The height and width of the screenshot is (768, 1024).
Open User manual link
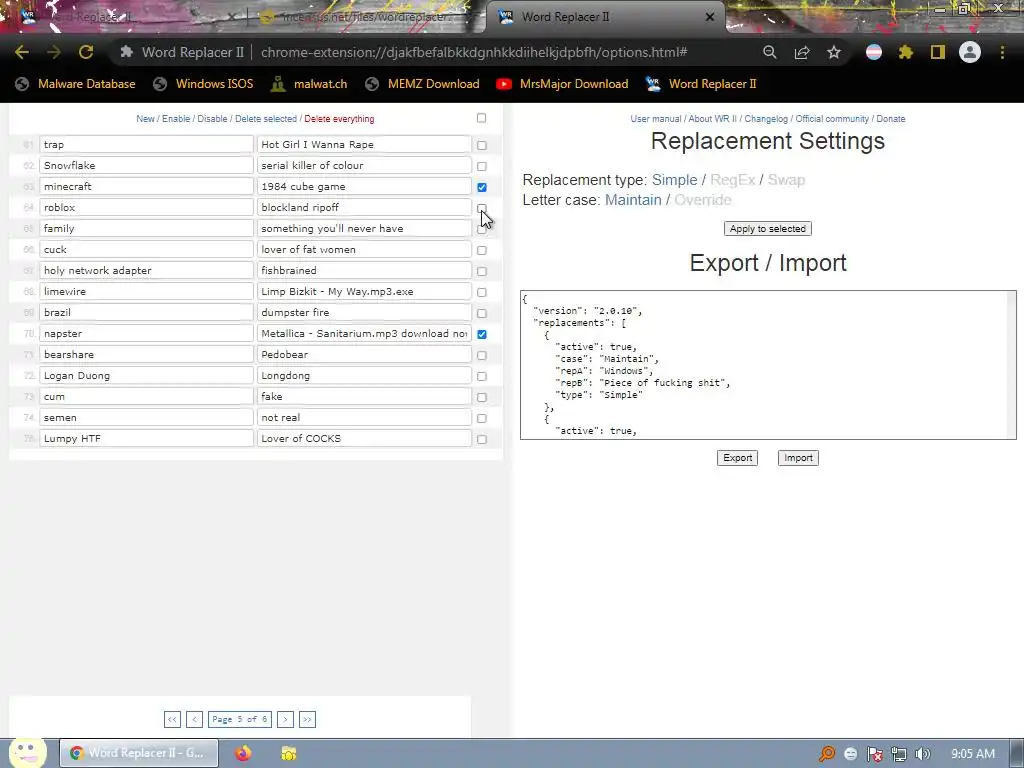pos(656,119)
